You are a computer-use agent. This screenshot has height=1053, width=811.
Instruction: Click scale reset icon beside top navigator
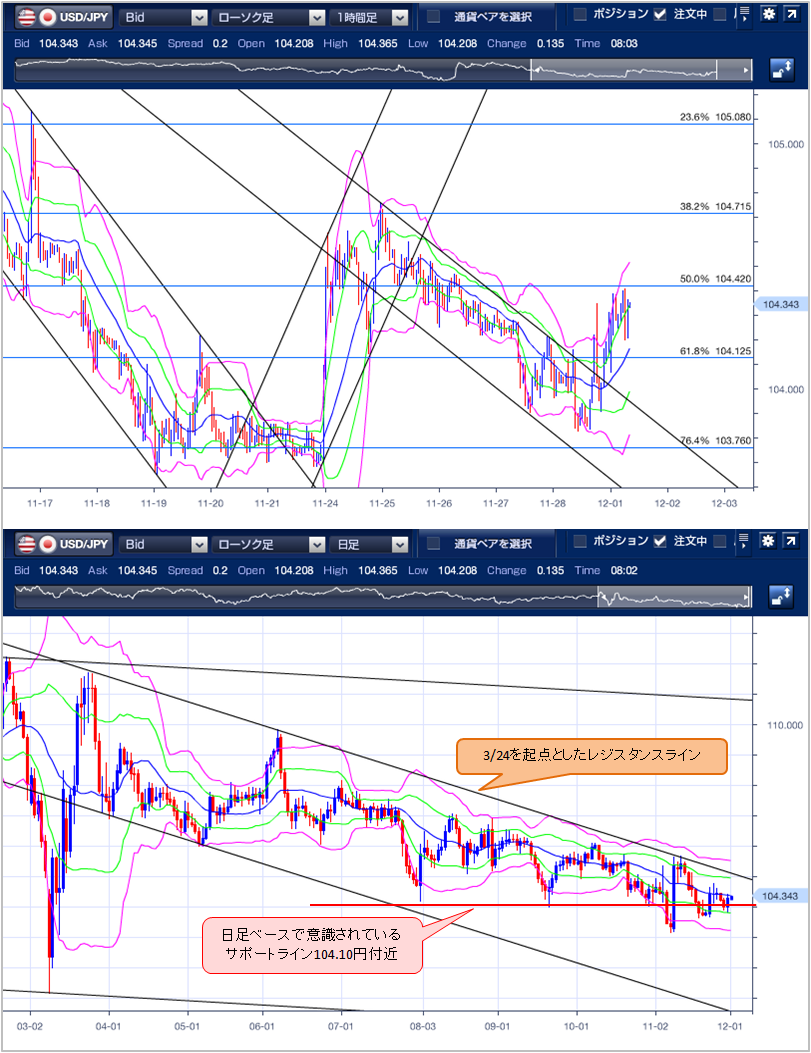(x=782, y=70)
